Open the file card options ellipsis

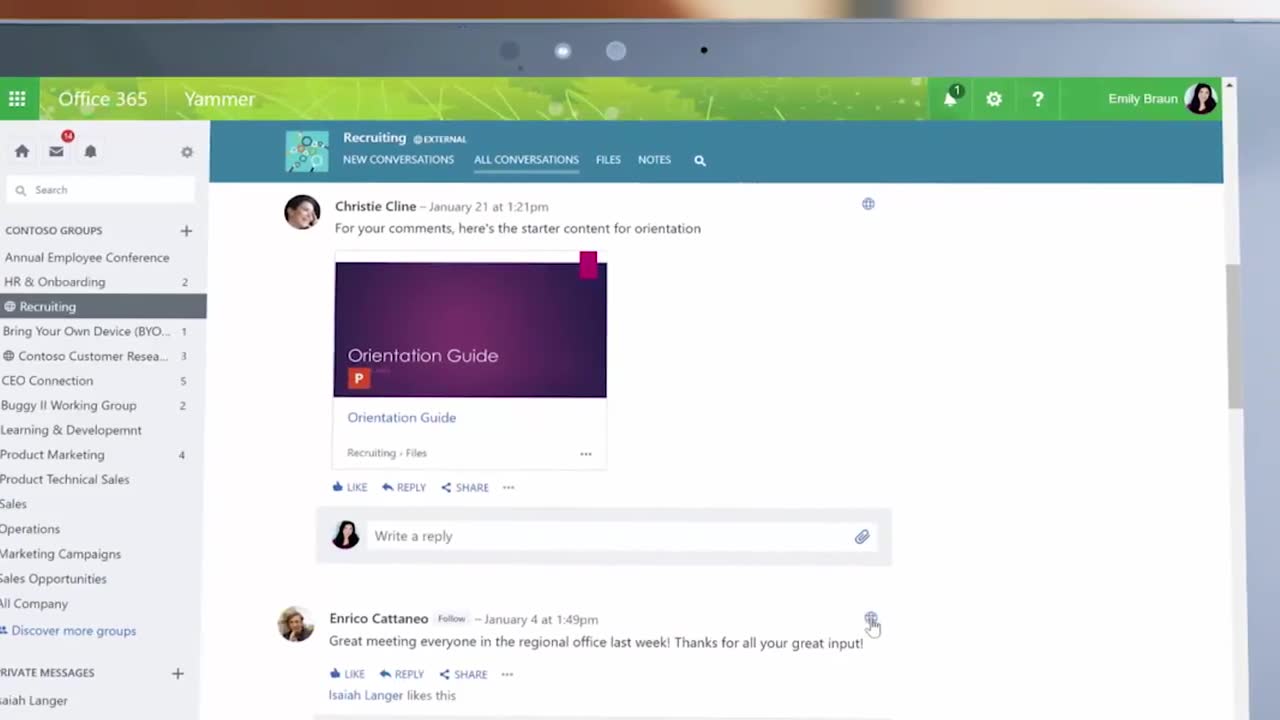pos(586,454)
